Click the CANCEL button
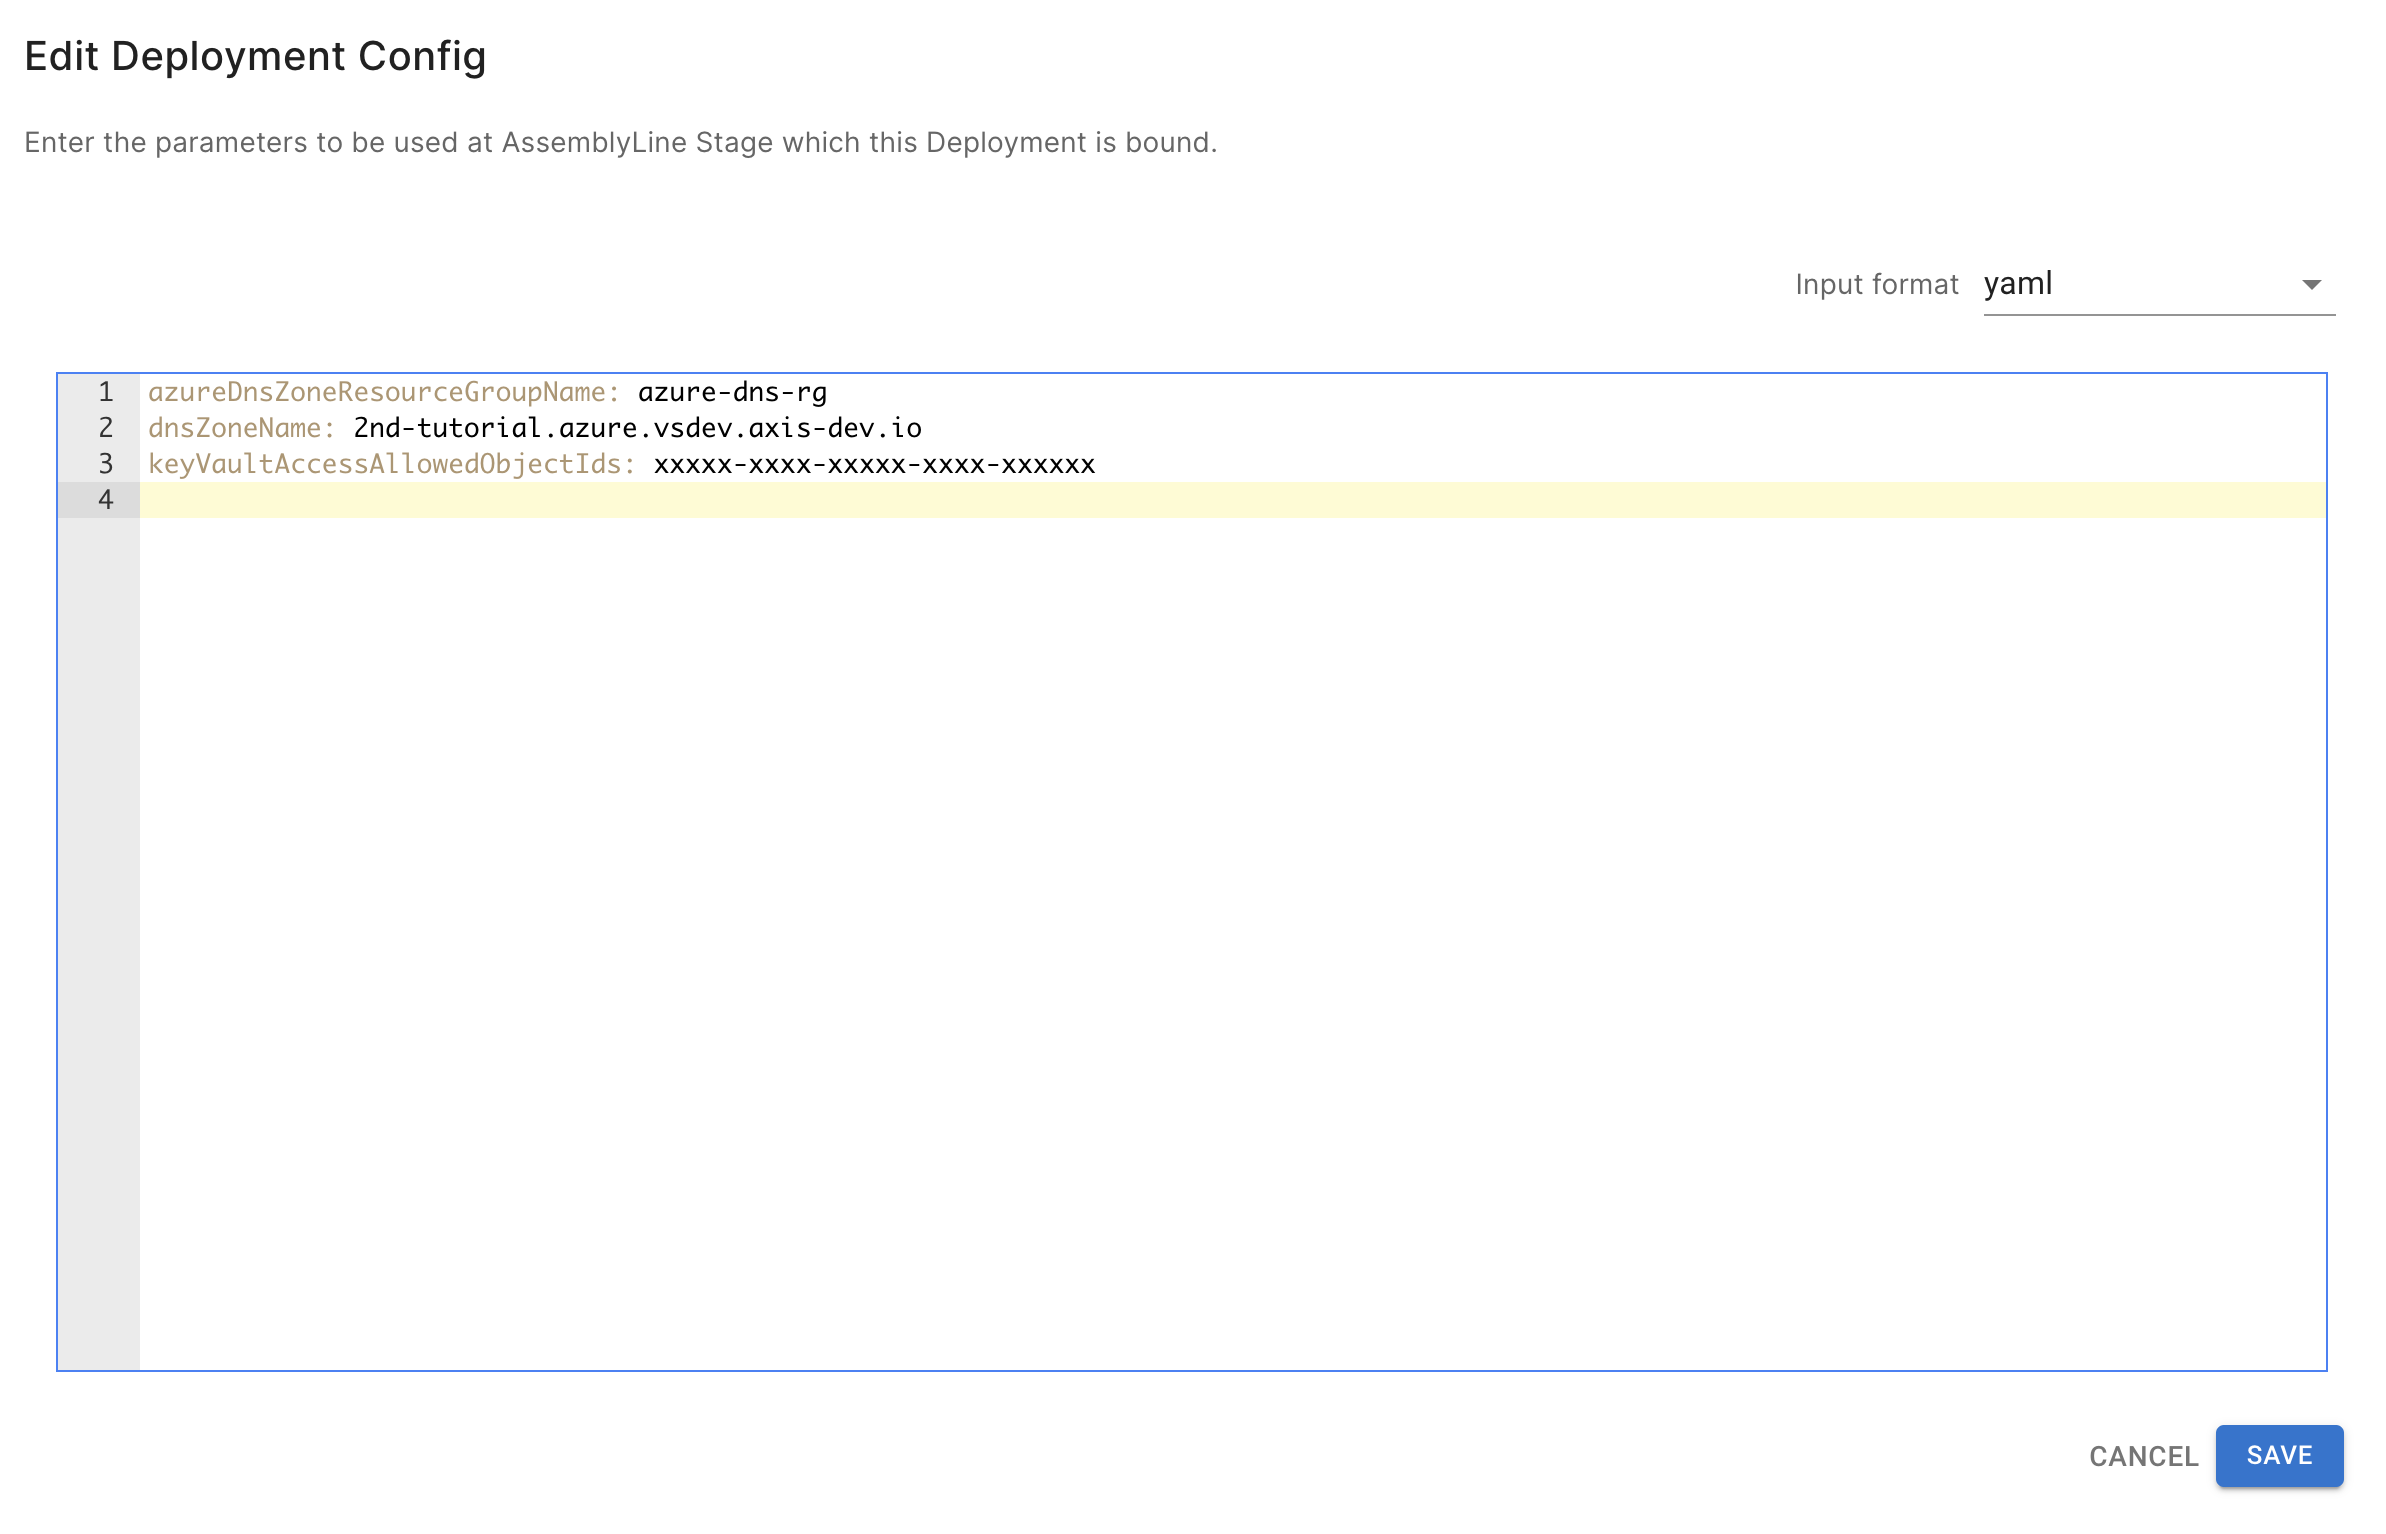2386x1534 pixels. coord(2143,1456)
